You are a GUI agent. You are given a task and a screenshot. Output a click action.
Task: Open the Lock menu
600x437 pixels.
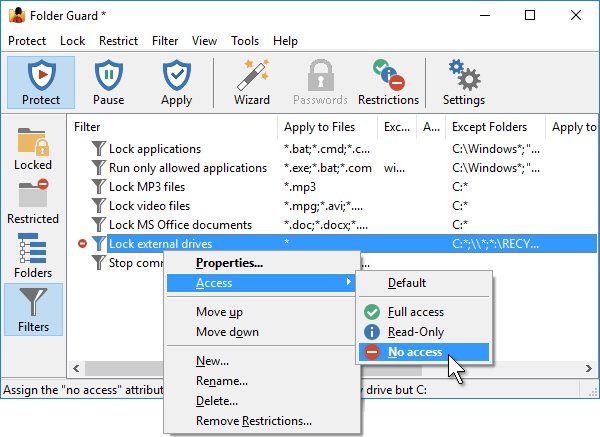[72, 41]
